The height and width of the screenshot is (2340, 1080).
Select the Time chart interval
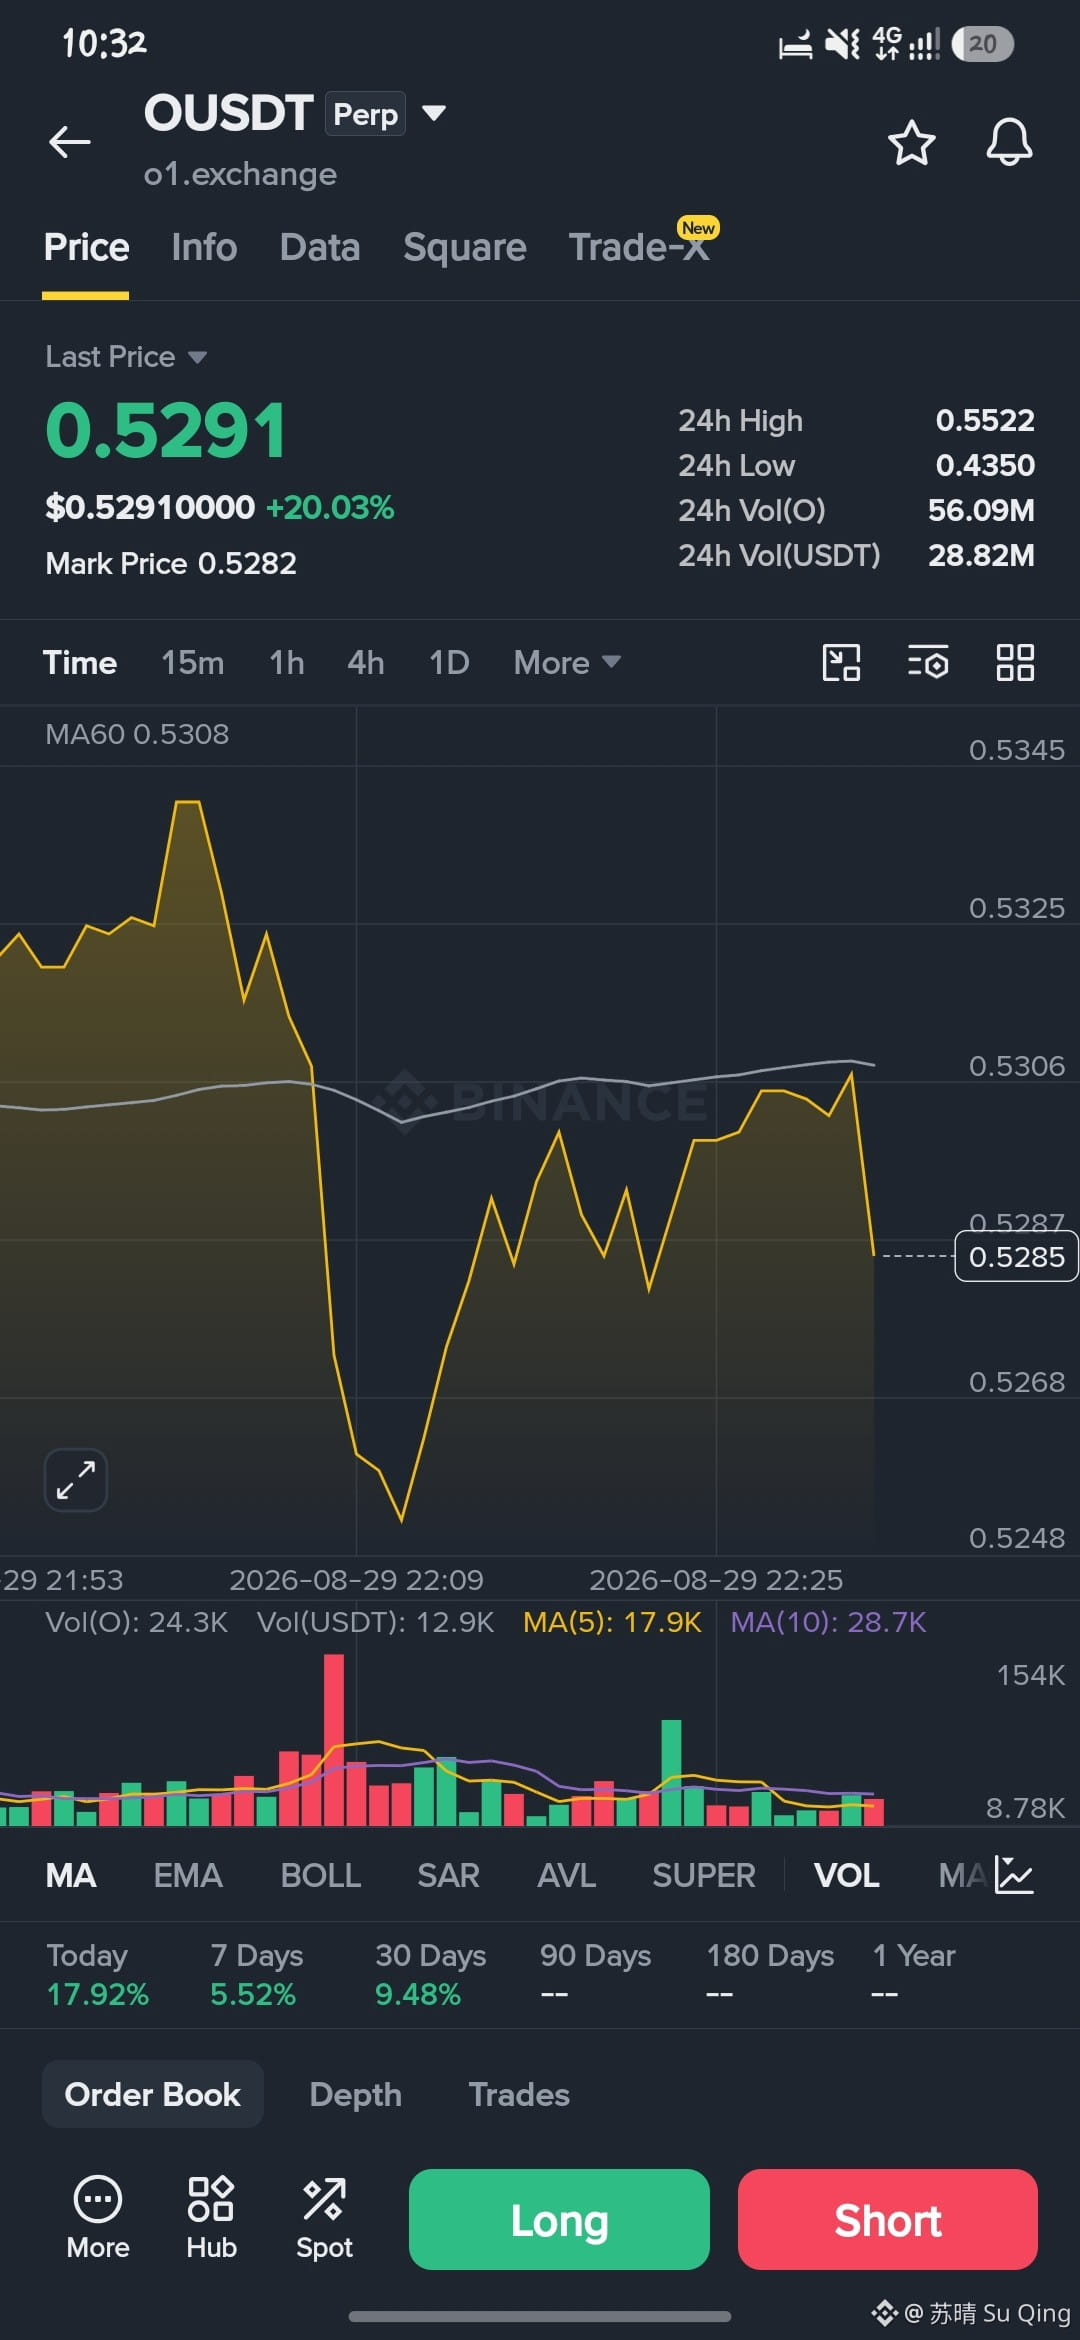(x=80, y=662)
